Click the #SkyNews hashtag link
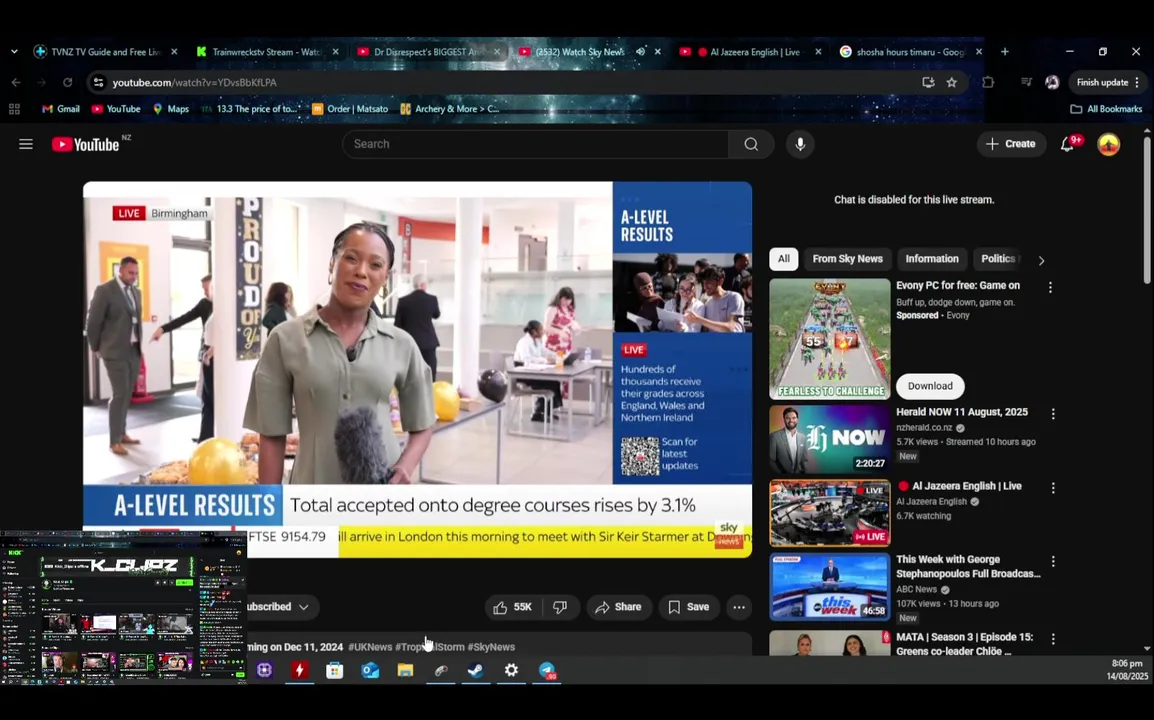The height and width of the screenshot is (720, 1154). coord(491,647)
